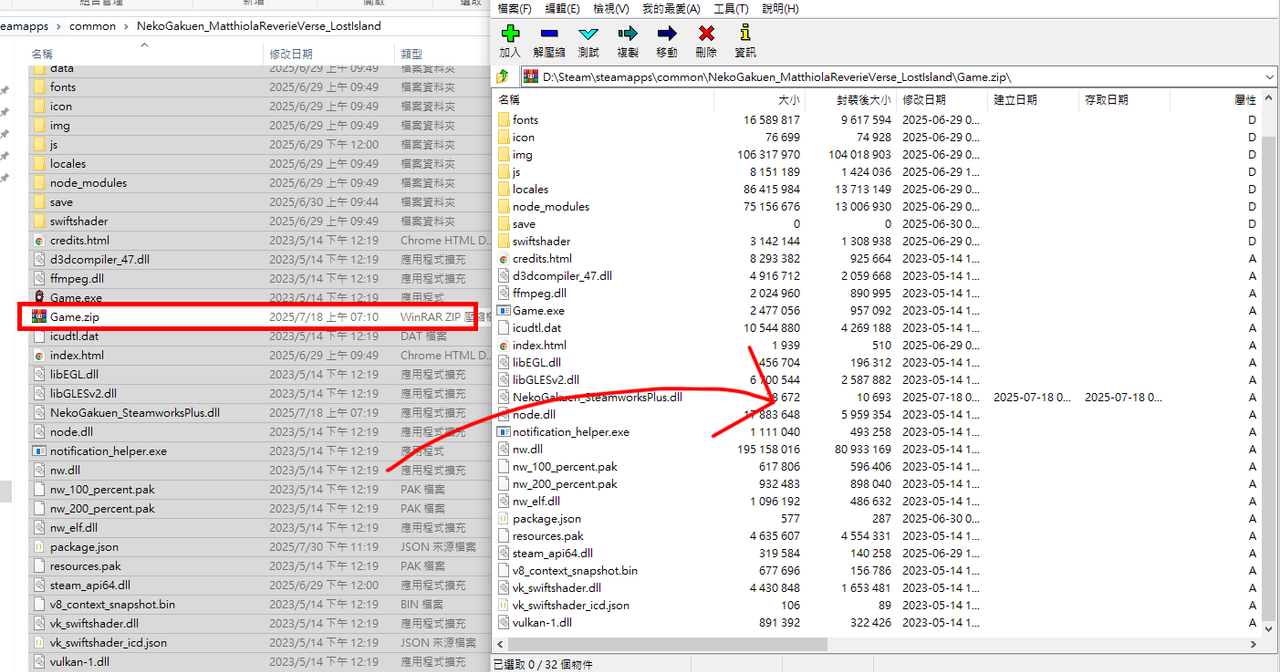Click the Game.exe icon in the 7-Zip list
The width and height of the screenshot is (1280, 672).
[x=503, y=310]
